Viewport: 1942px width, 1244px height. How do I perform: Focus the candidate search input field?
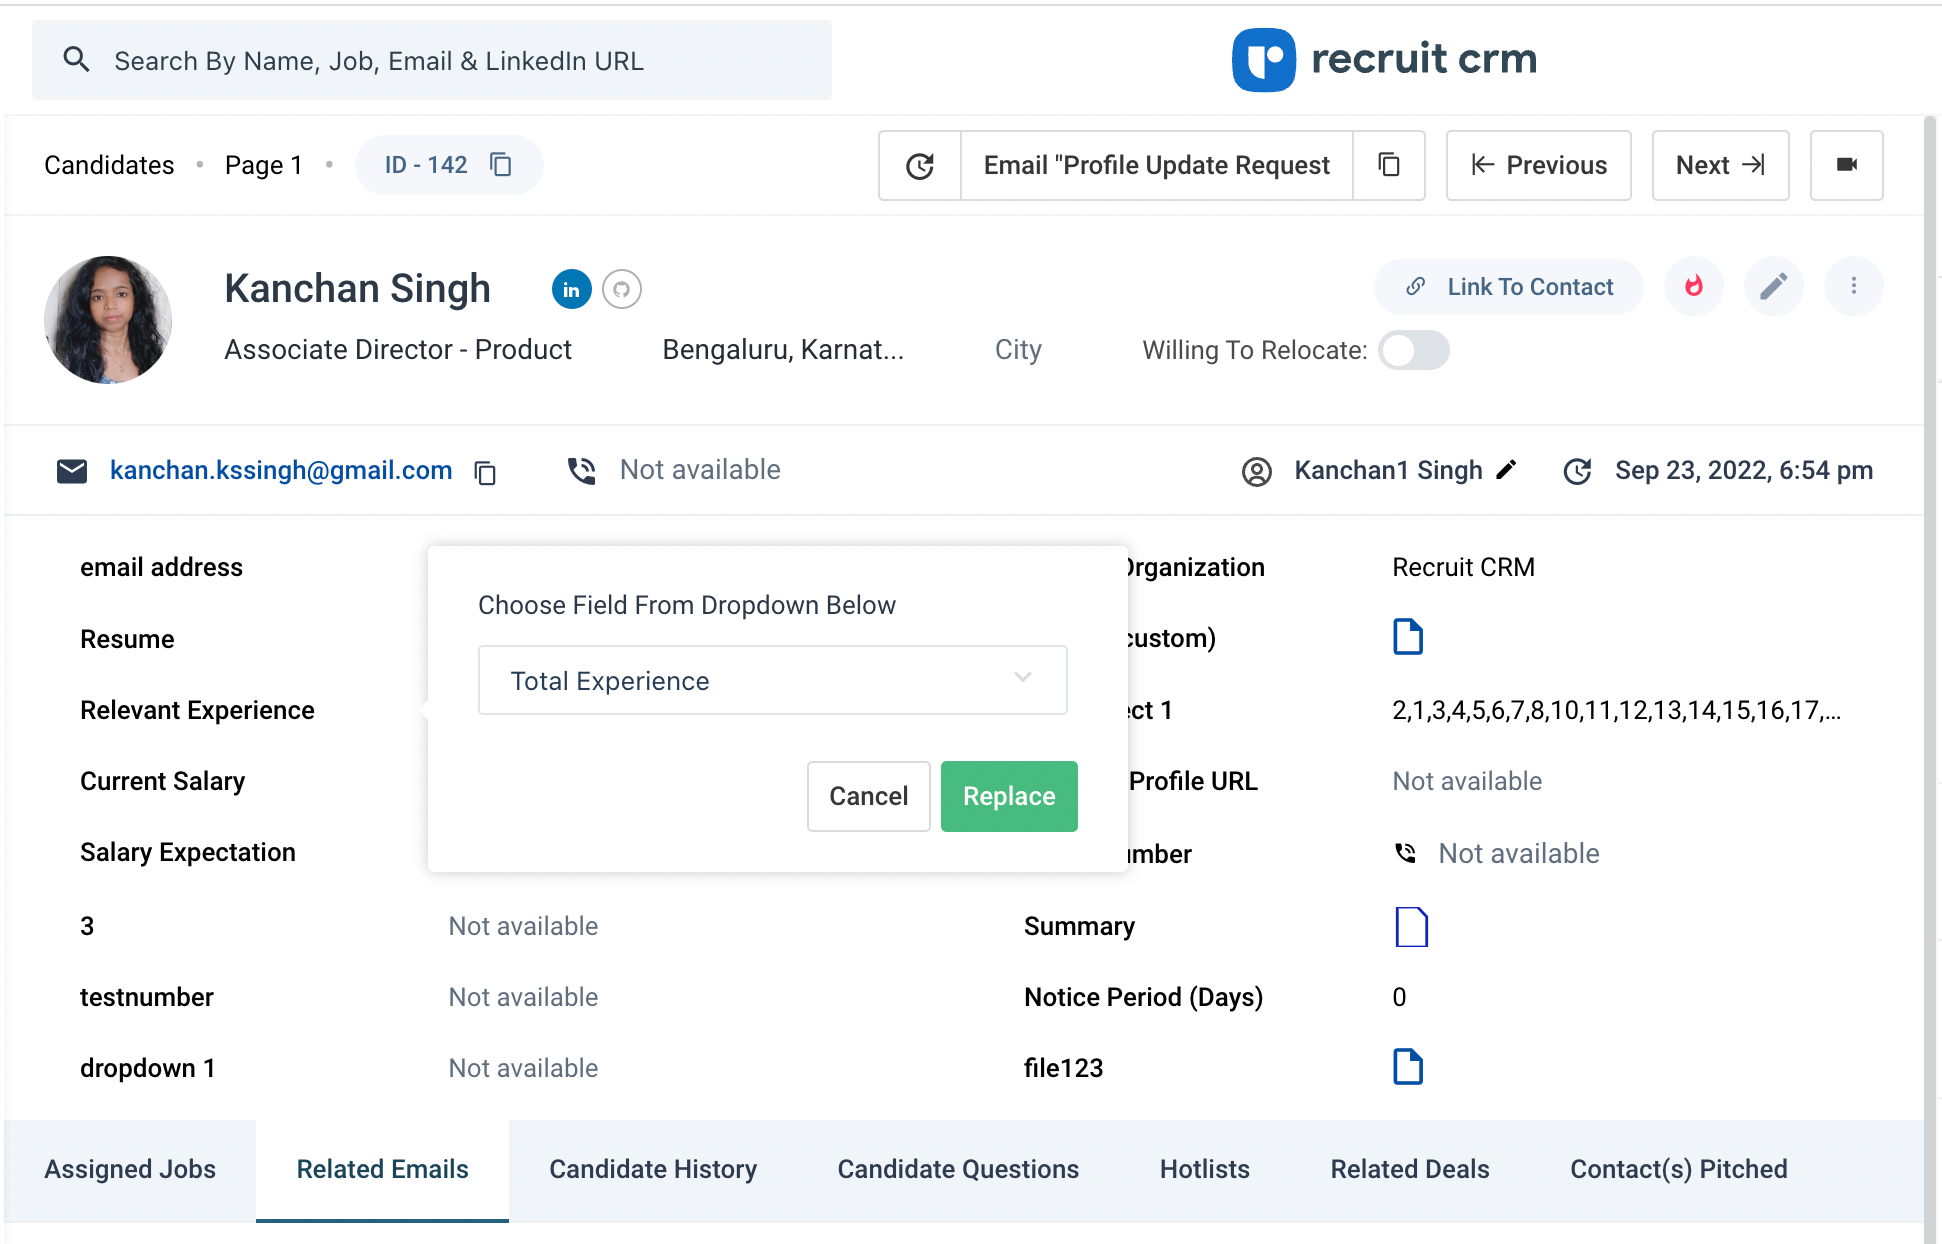pos(432,60)
